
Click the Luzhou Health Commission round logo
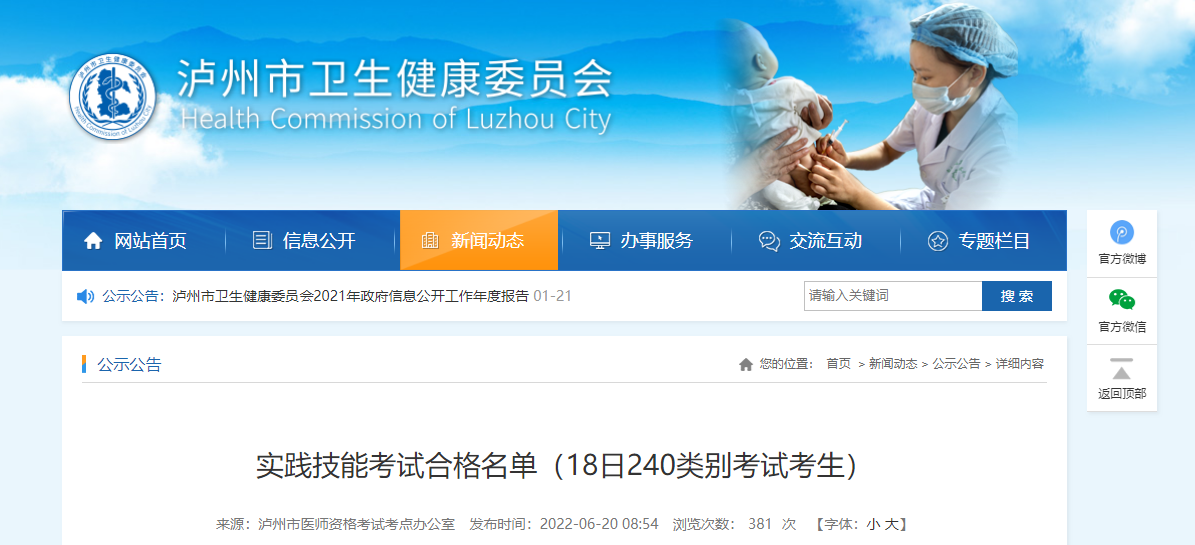(113, 97)
